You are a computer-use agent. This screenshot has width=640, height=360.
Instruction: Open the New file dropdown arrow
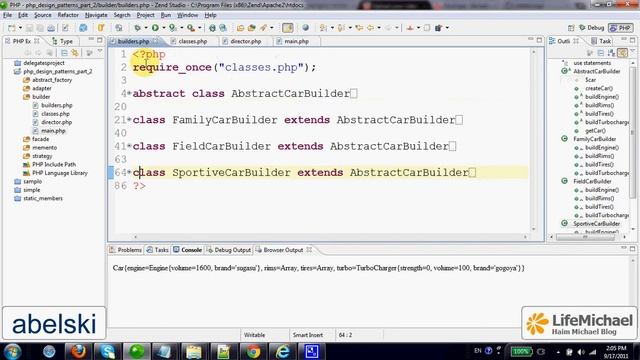20,28
